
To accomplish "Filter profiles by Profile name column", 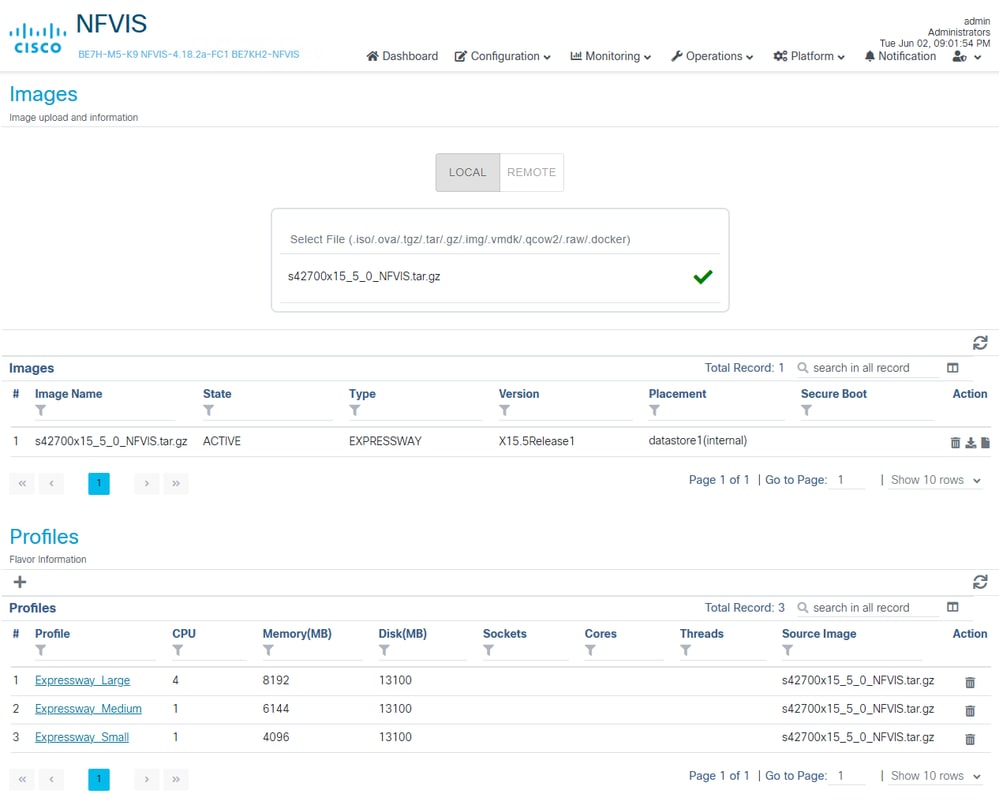I will (41, 650).
